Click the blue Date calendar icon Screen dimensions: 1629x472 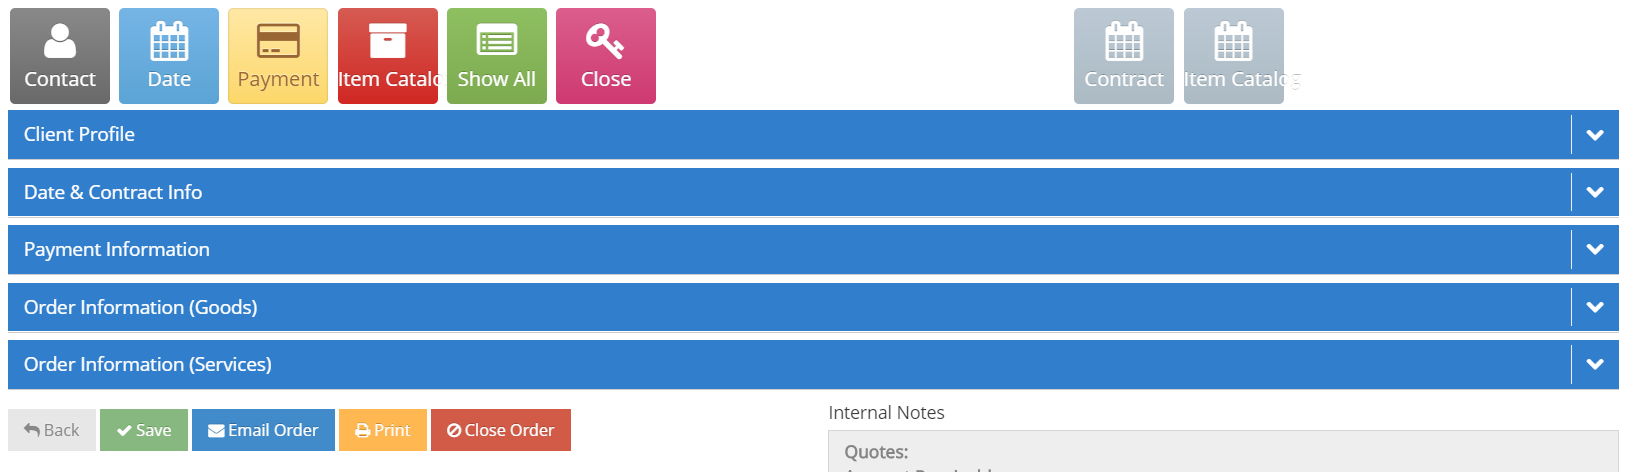click(x=169, y=56)
